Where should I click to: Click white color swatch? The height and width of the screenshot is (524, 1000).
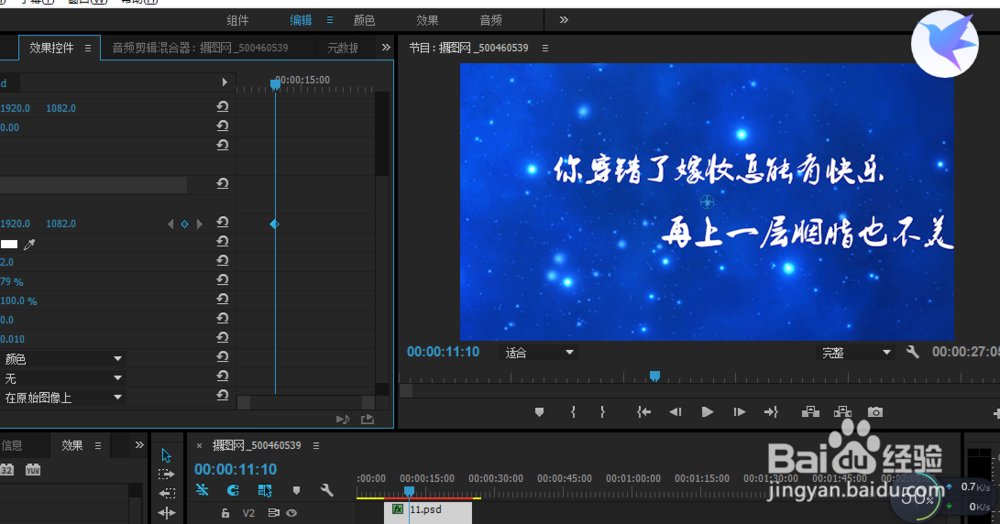[9, 244]
